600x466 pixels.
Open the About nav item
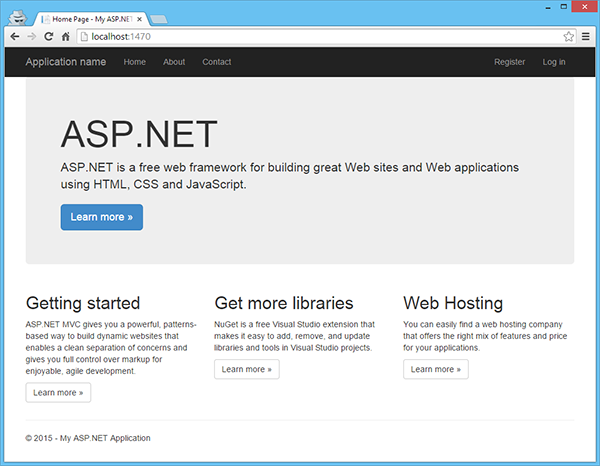(x=174, y=62)
